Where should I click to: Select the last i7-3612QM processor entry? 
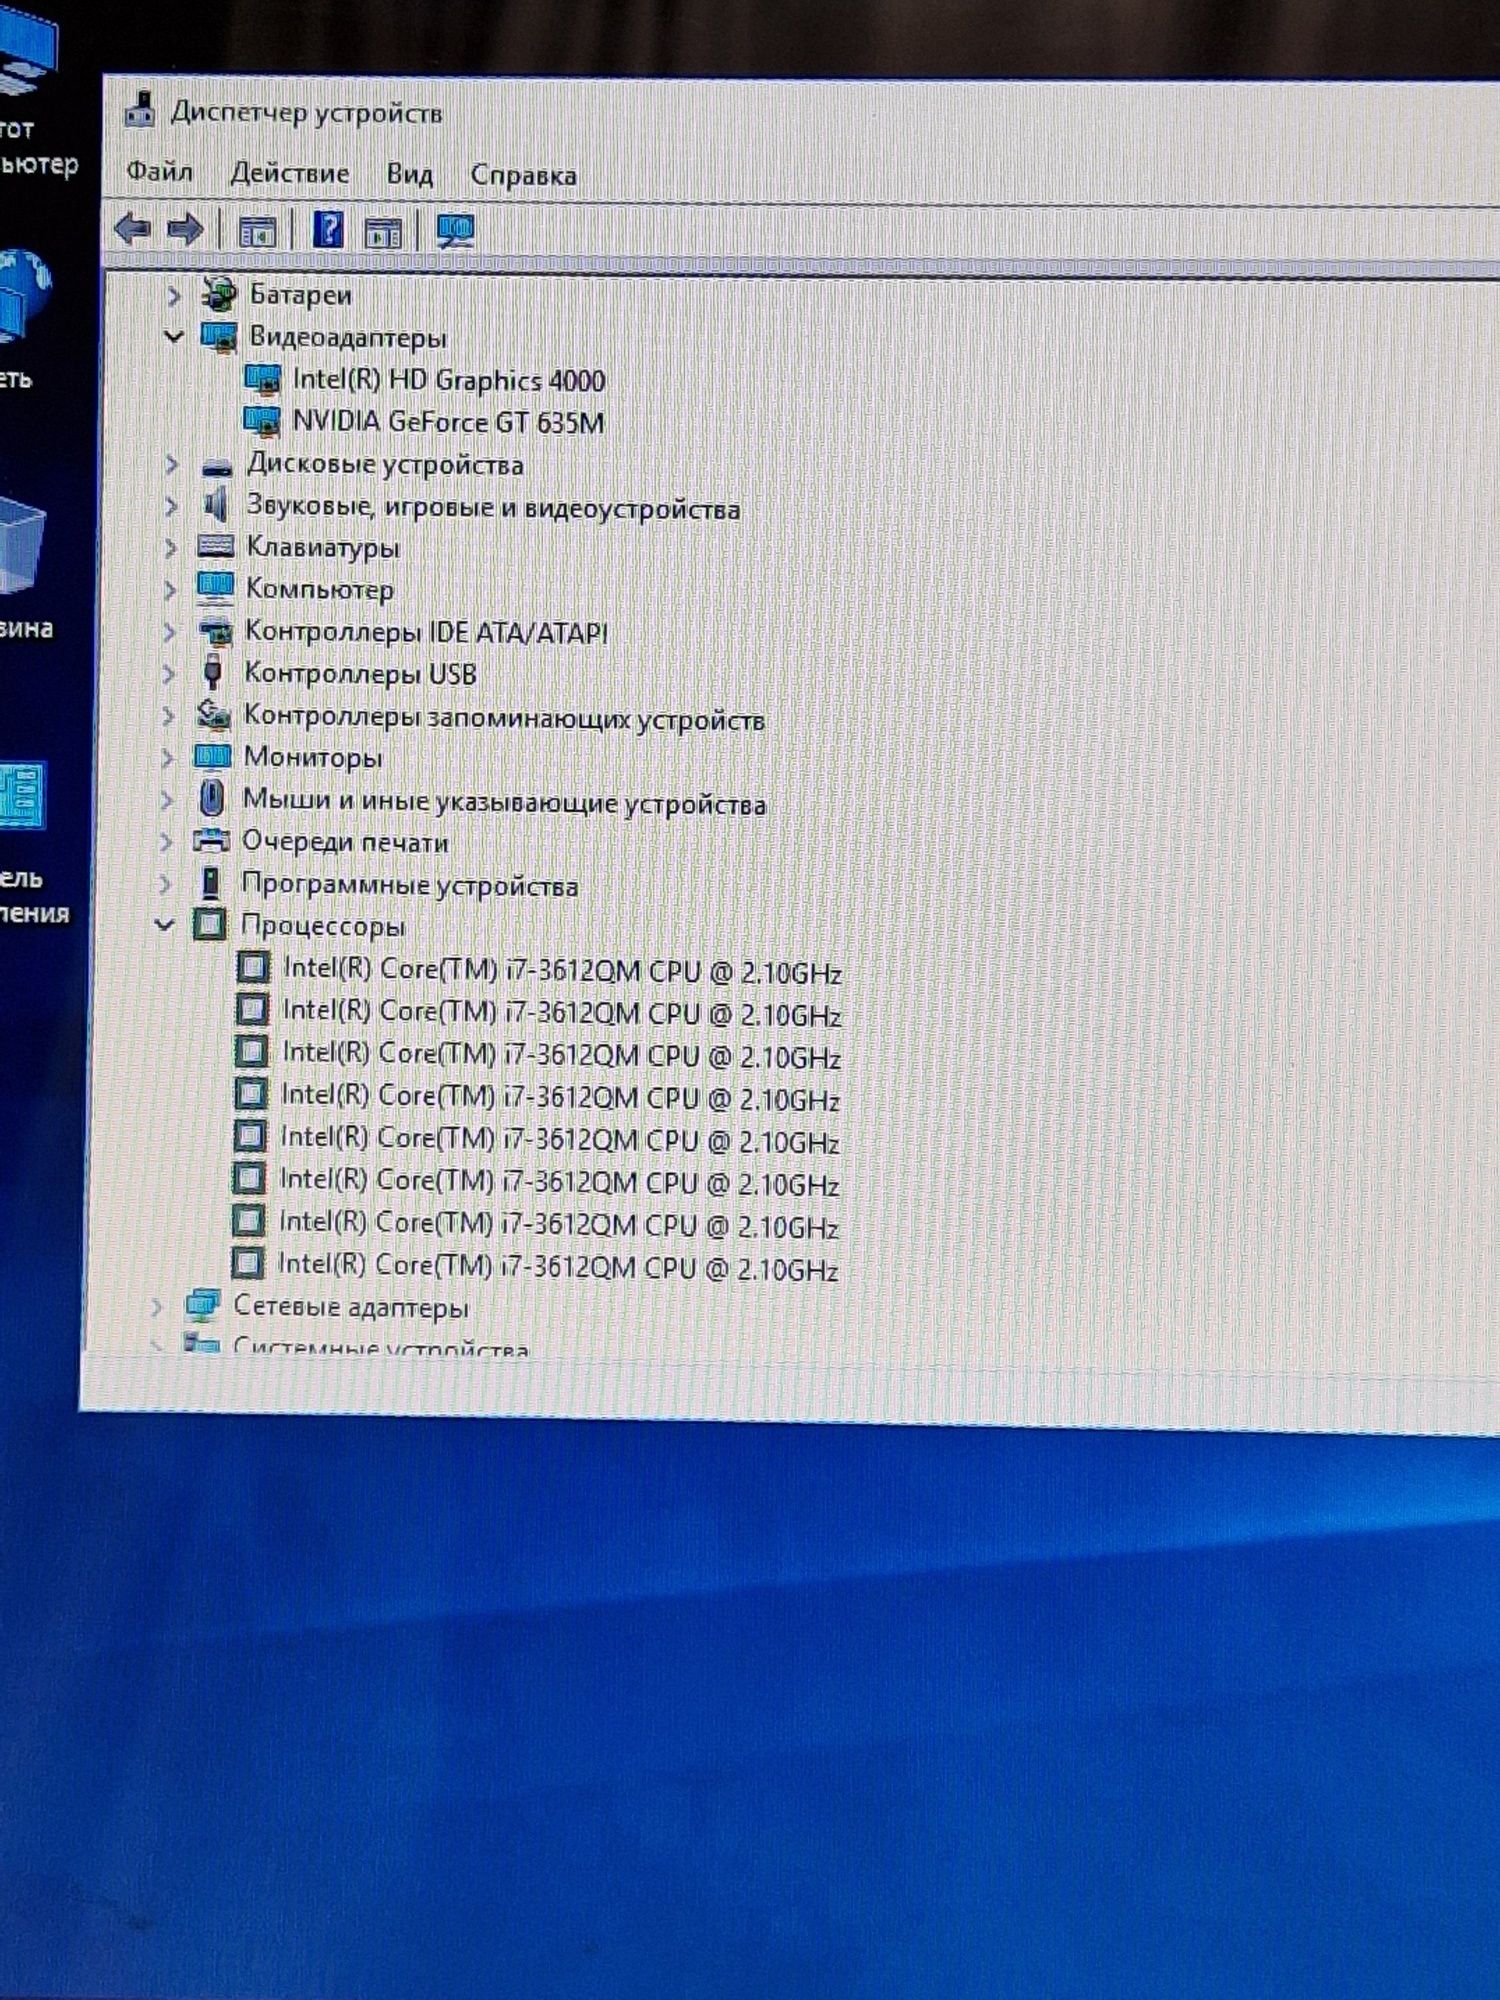(x=557, y=1266)
